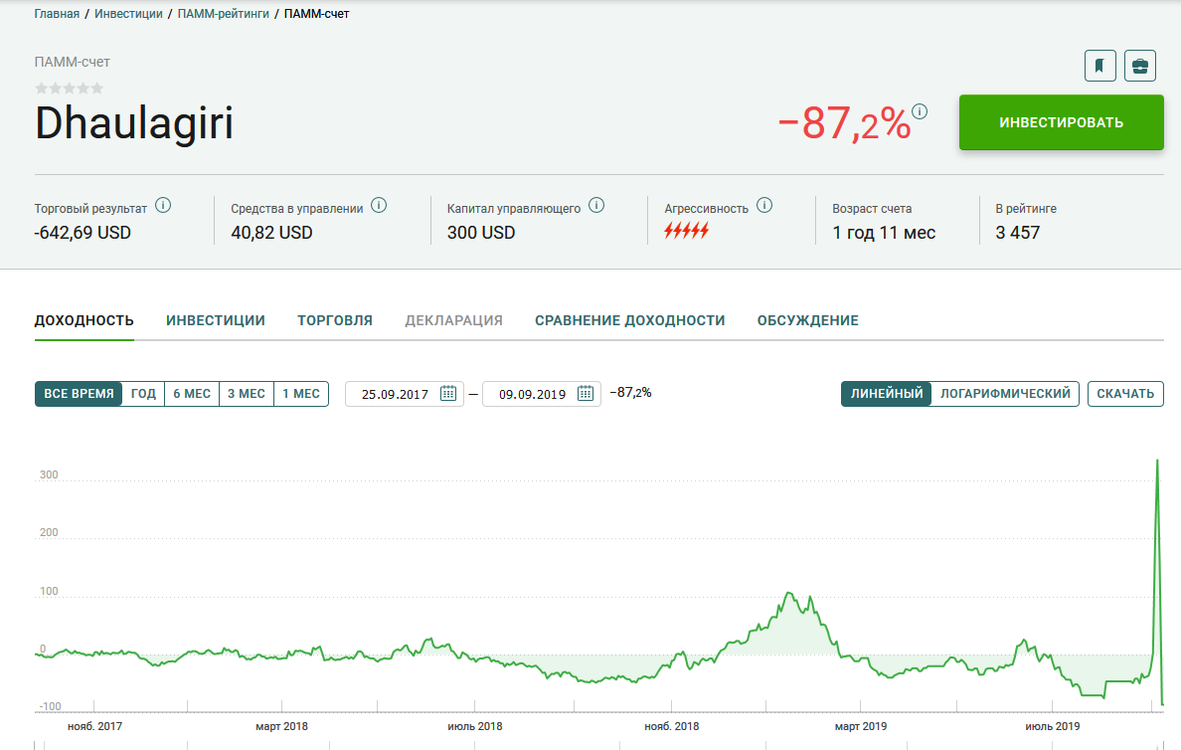Open info icon for Агрессивность
Screen dimensions: 1181x750
[x=764, y=205]
